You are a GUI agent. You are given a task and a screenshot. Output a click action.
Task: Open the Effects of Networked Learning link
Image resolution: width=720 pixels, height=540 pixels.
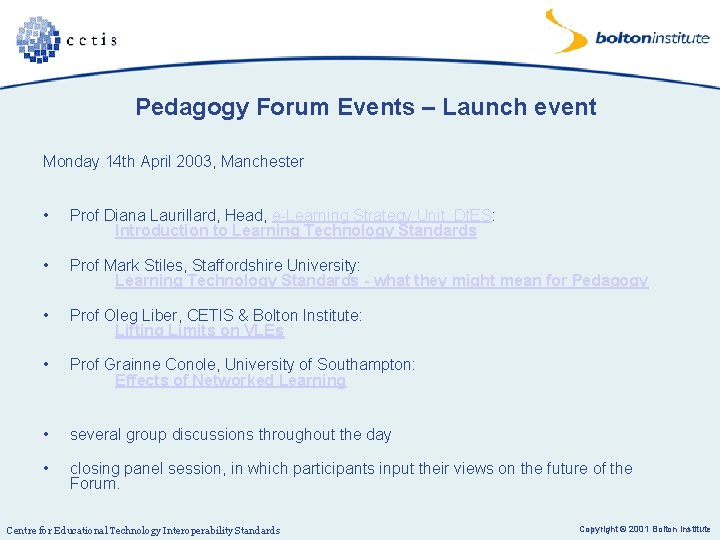click(x=231, y=380)
